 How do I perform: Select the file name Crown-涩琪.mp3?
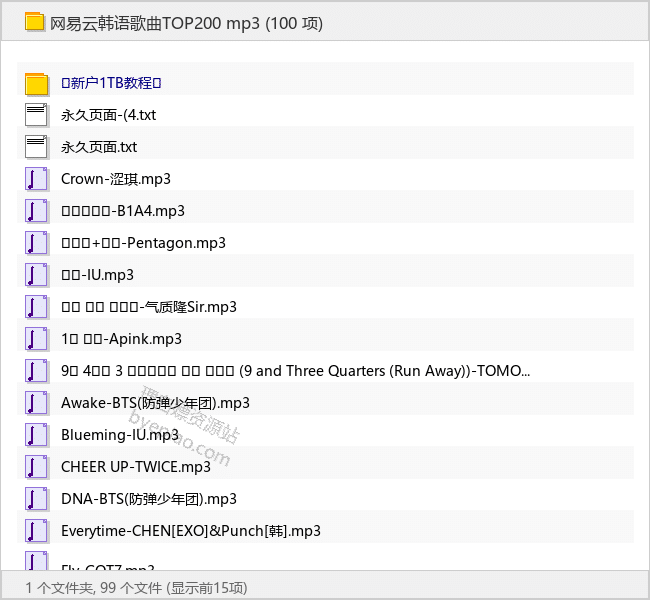(116, 179)
